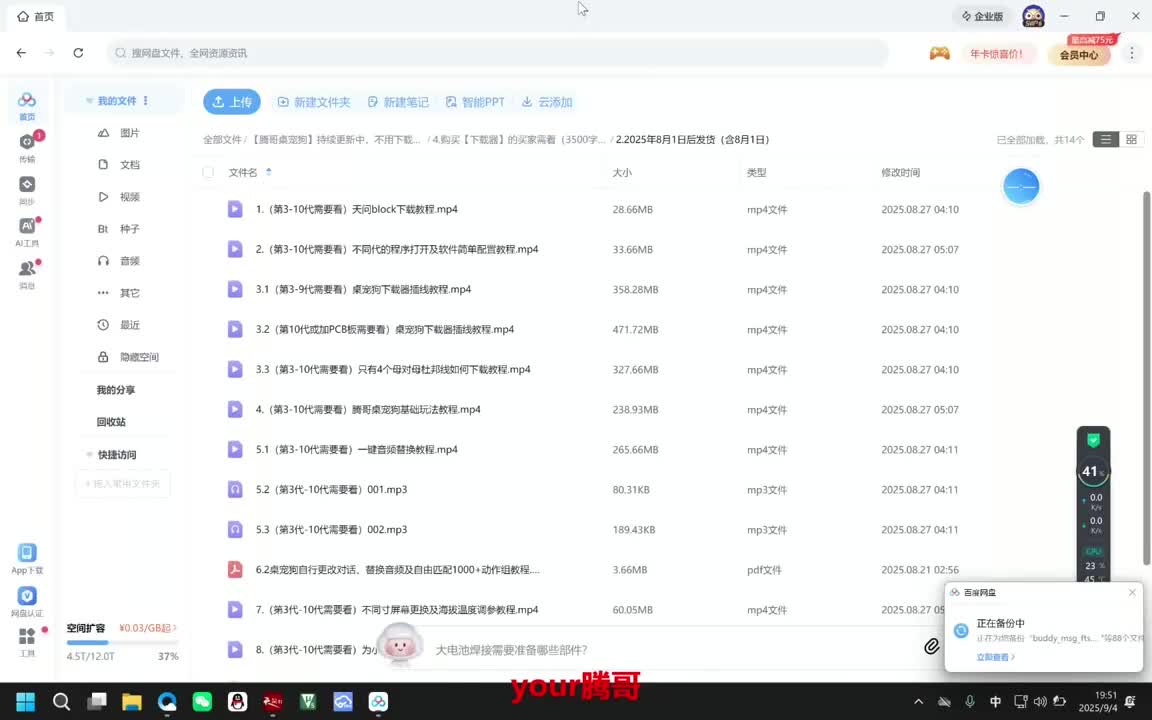Open the 首页 home sidebar icon

(x=27, y=106)
